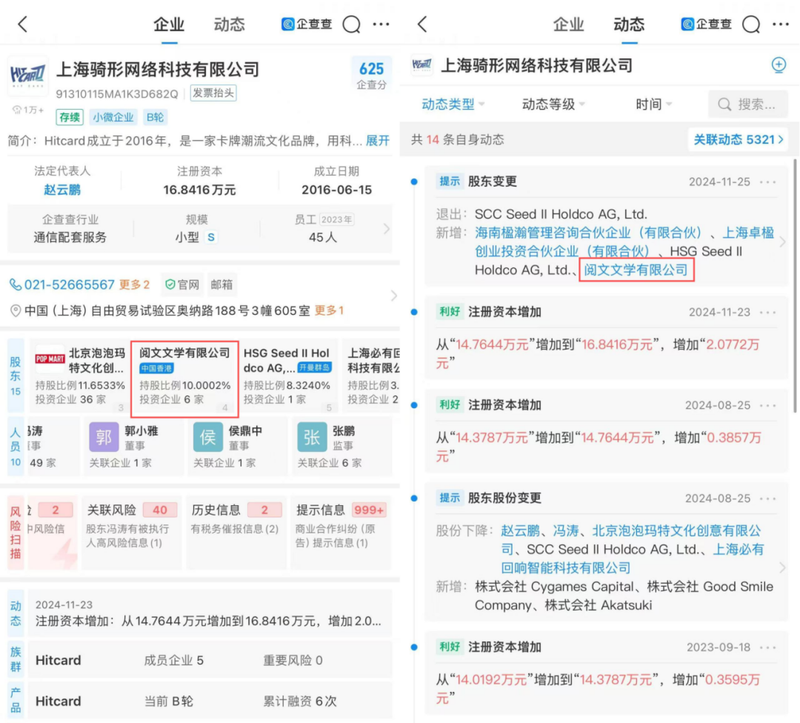Open search magnifier on left screen header

point(351,24)
